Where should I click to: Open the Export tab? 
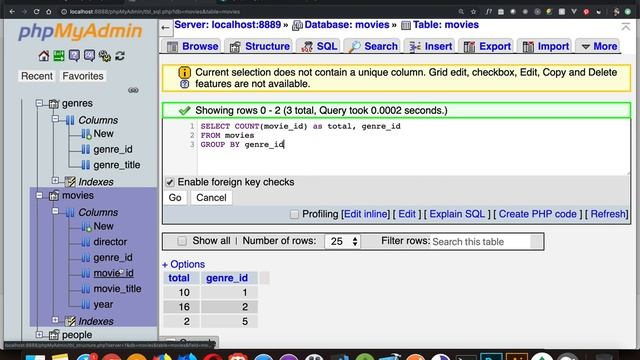(487, 47)
